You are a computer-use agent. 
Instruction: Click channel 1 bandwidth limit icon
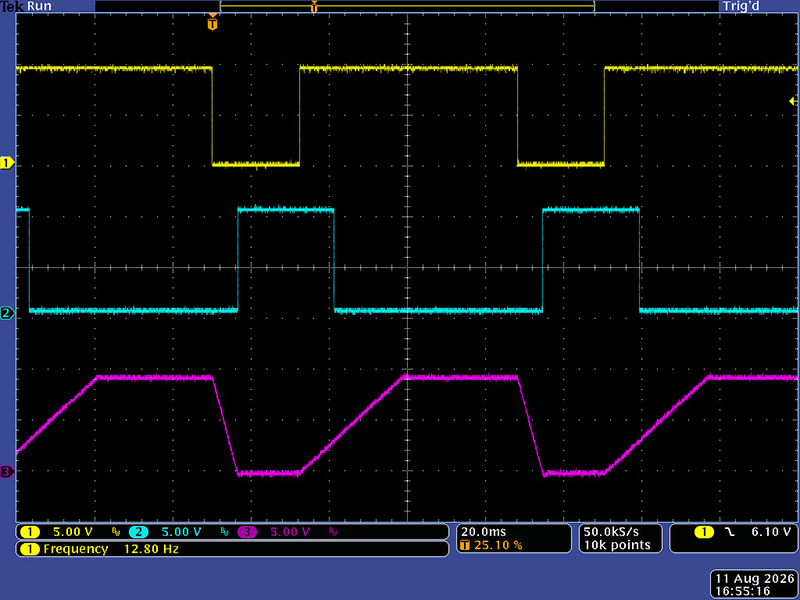[x=116, y=532]
